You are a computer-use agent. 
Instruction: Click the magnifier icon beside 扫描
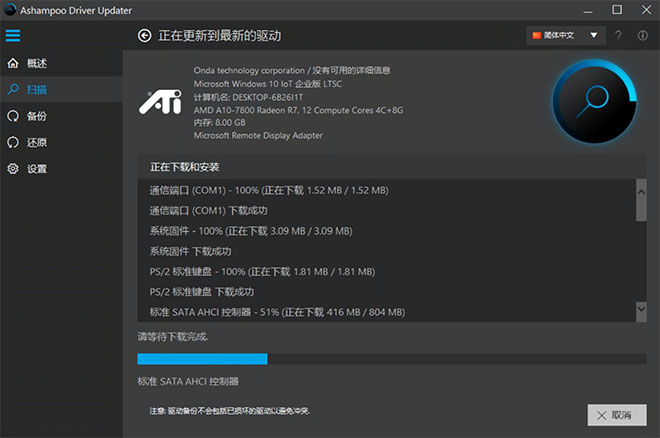pos(13,89)
